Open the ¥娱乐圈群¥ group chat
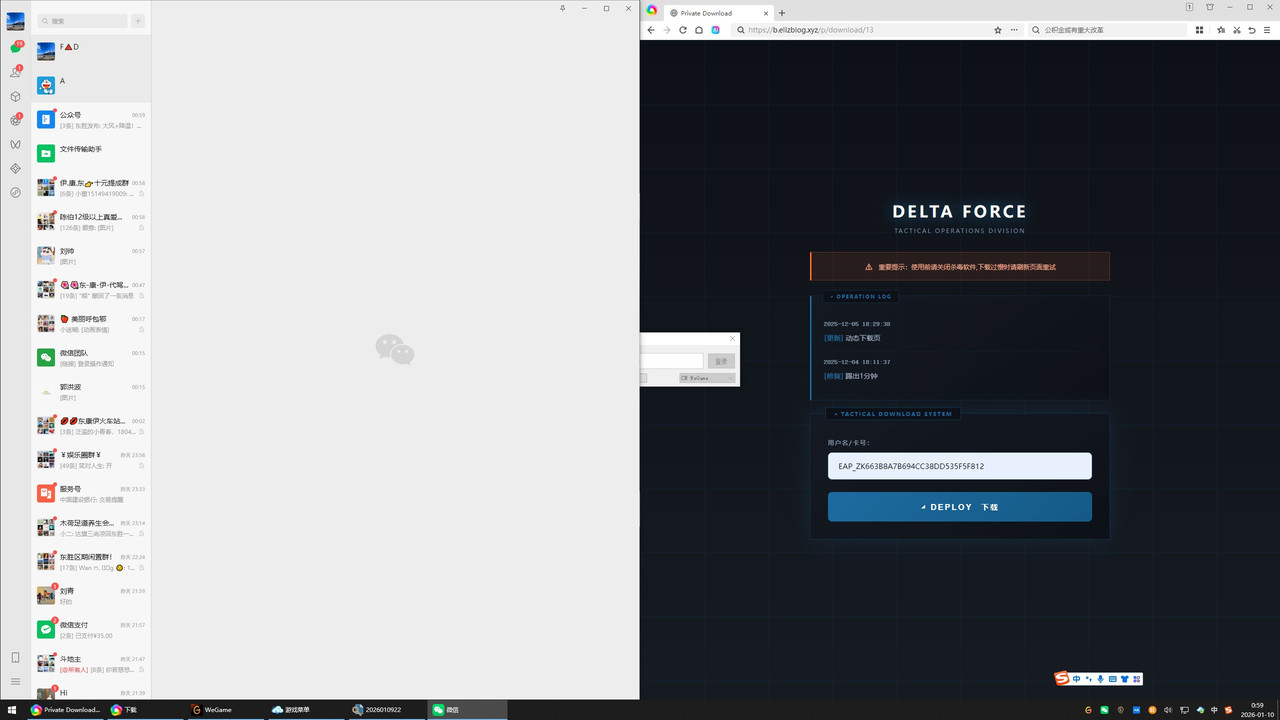This screenshot has height=720, width=1280. click(91, 459)
